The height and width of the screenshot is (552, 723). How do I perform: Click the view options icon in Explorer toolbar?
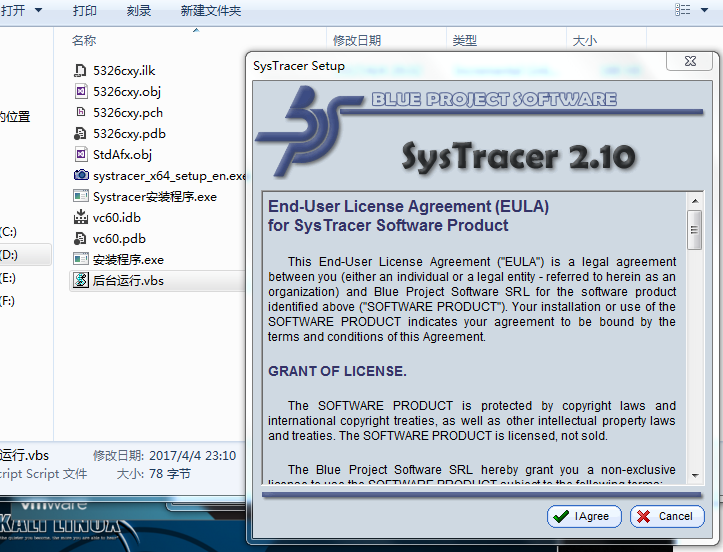(x=683, y=10)
